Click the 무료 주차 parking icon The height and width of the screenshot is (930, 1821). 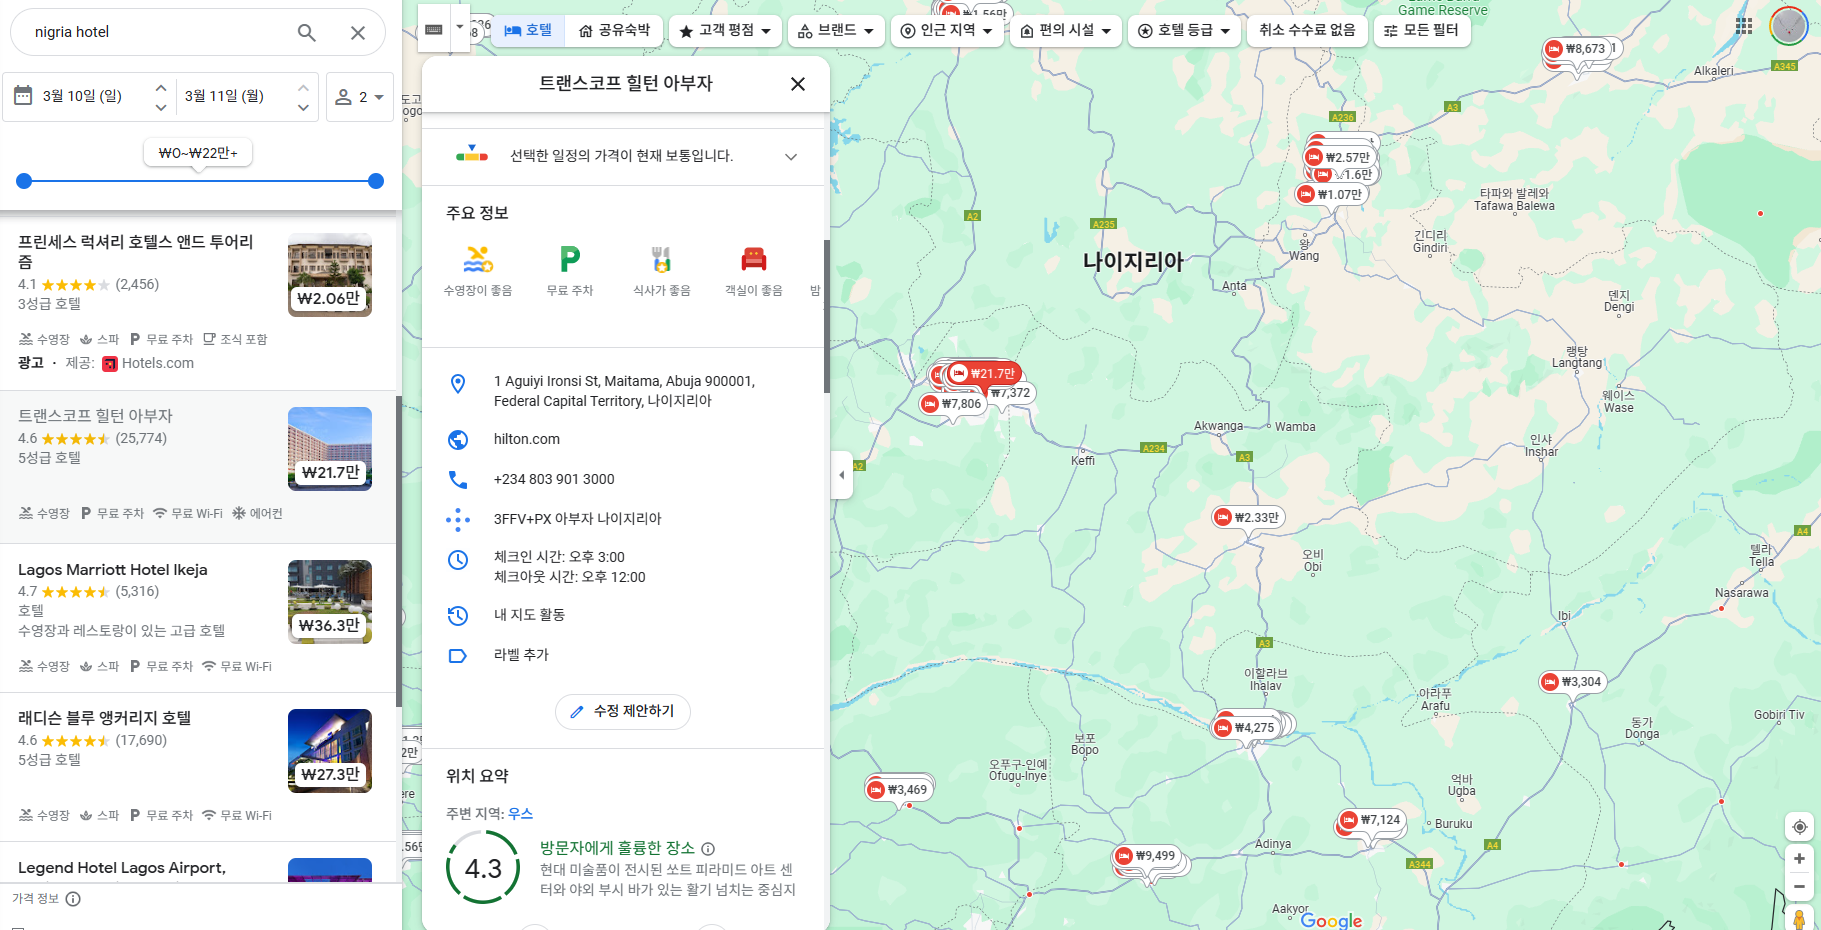tap(570, 260)
